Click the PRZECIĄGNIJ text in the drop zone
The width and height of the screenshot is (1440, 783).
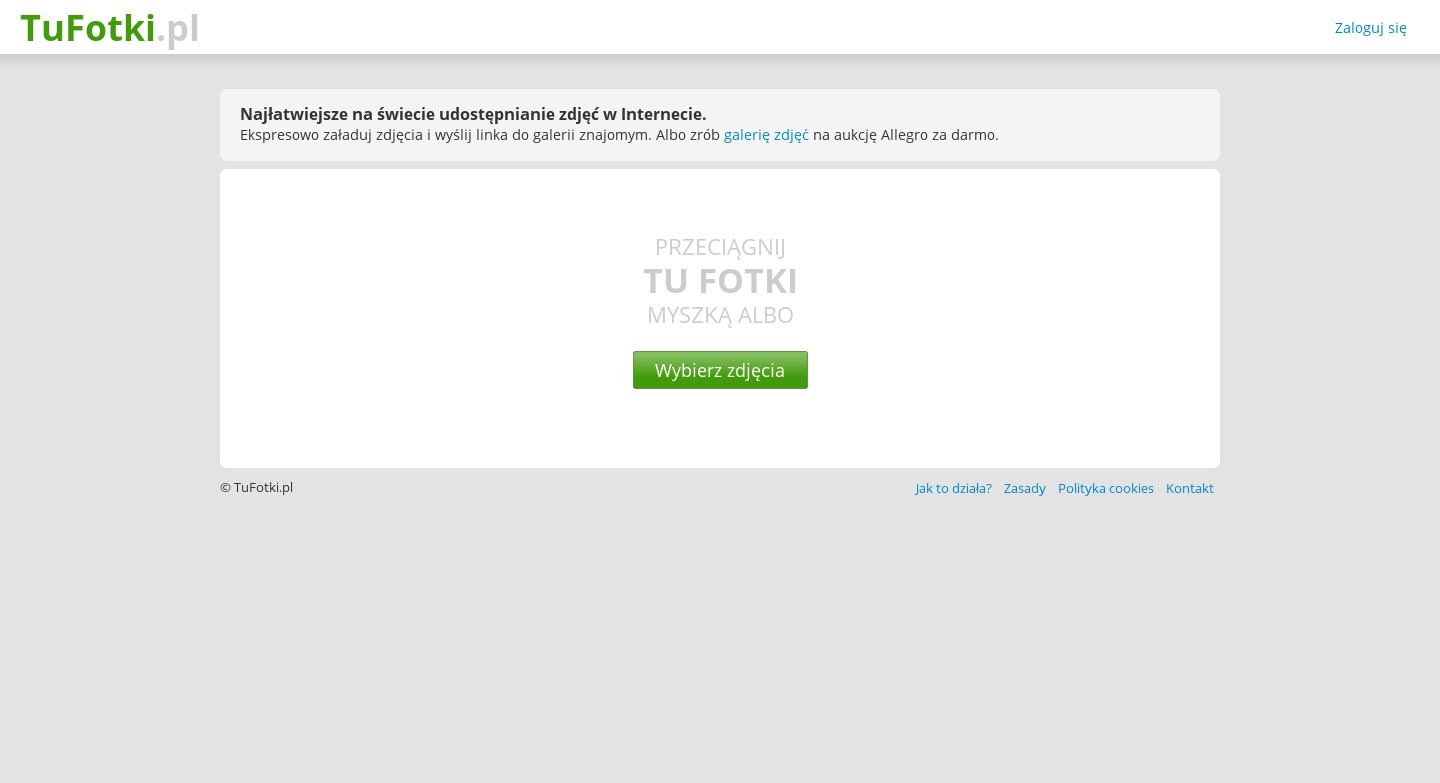[x=720, y=247]
